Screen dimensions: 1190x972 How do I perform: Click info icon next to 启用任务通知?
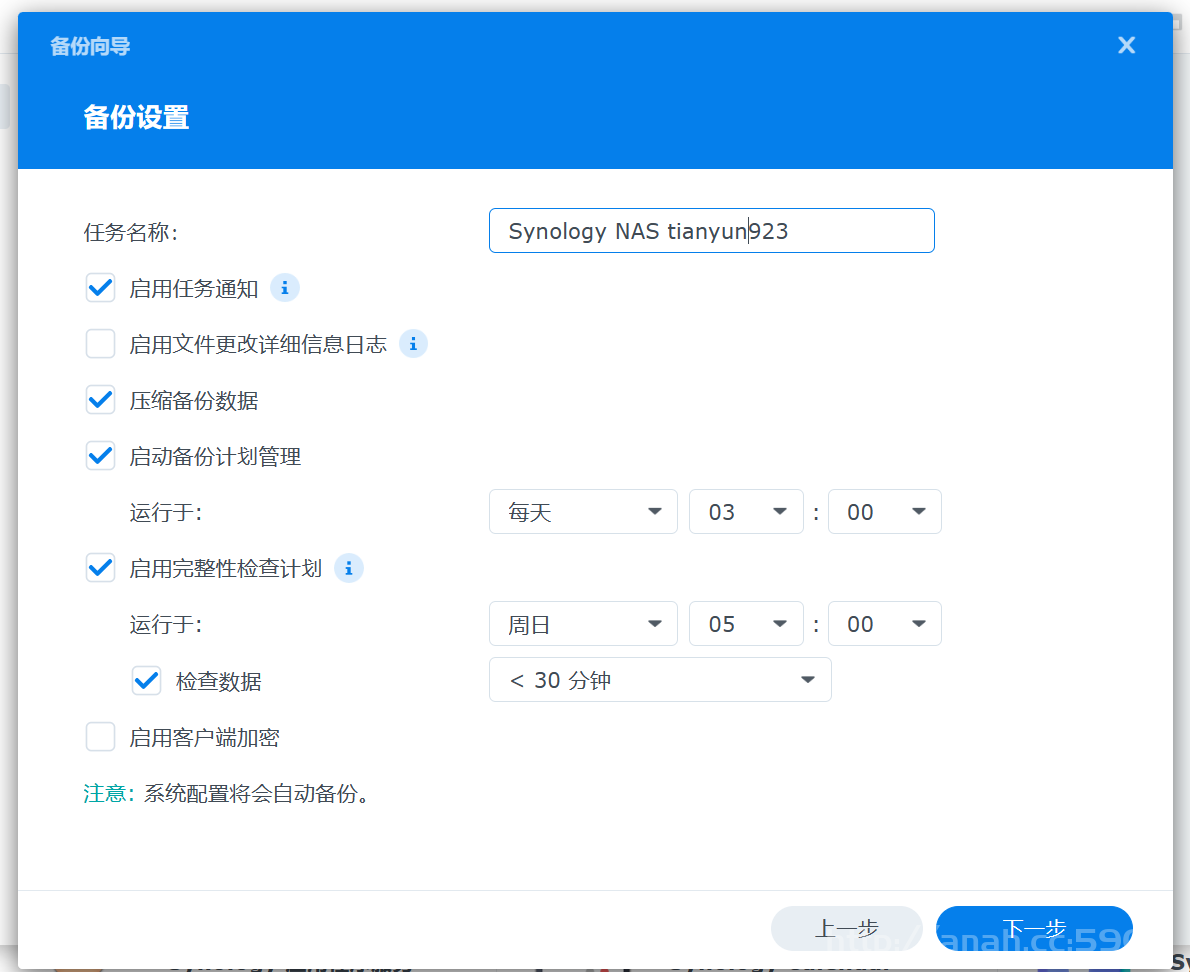pos(285,288)
